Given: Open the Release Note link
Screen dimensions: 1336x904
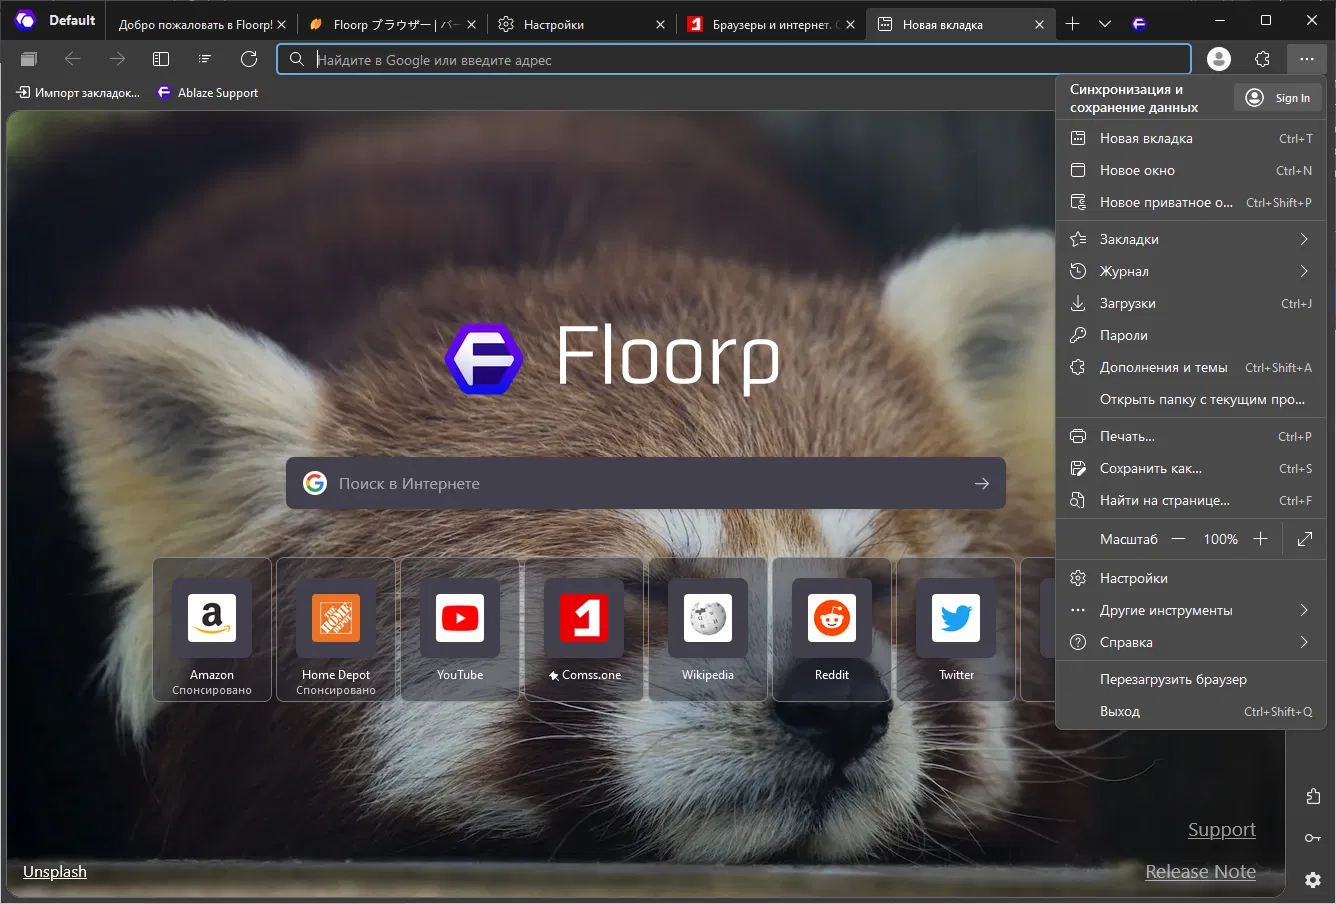Looking at the screenshot, I should (1200, 872).
